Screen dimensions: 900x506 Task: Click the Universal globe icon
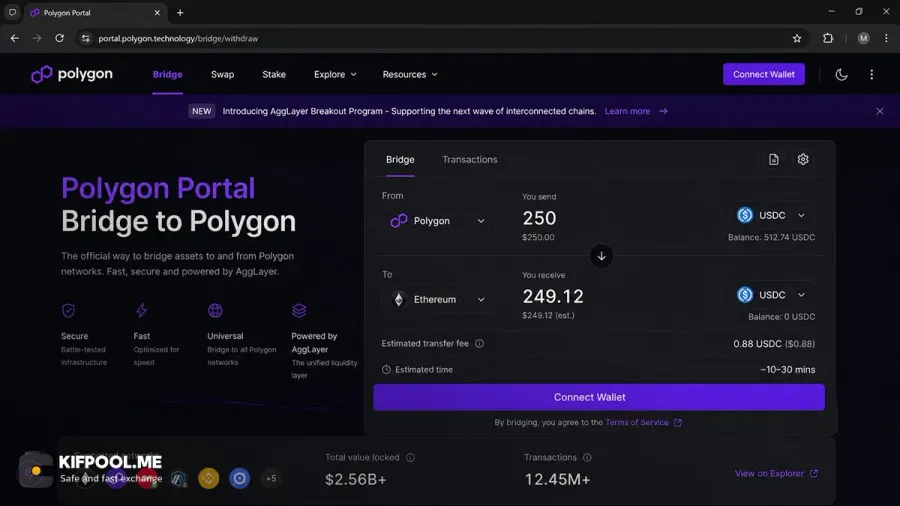(215, 310)
